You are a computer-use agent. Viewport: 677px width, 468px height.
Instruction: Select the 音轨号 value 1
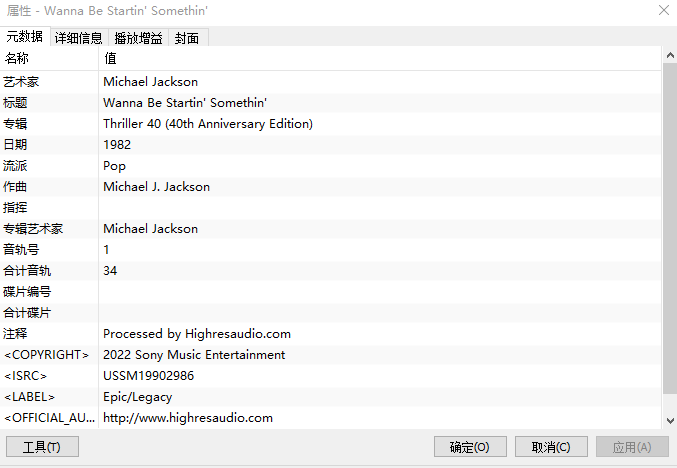click(x=106, y=250)
